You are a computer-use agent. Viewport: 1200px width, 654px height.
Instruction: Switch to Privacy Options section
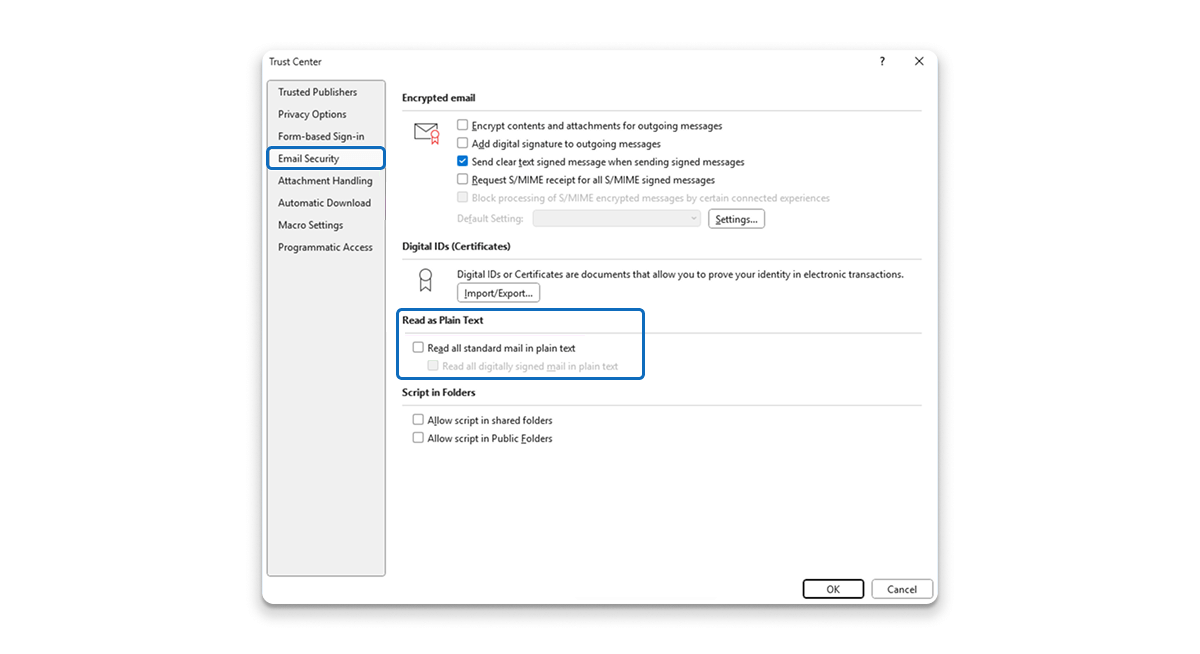pyautogui.click(x=311, y=114)
